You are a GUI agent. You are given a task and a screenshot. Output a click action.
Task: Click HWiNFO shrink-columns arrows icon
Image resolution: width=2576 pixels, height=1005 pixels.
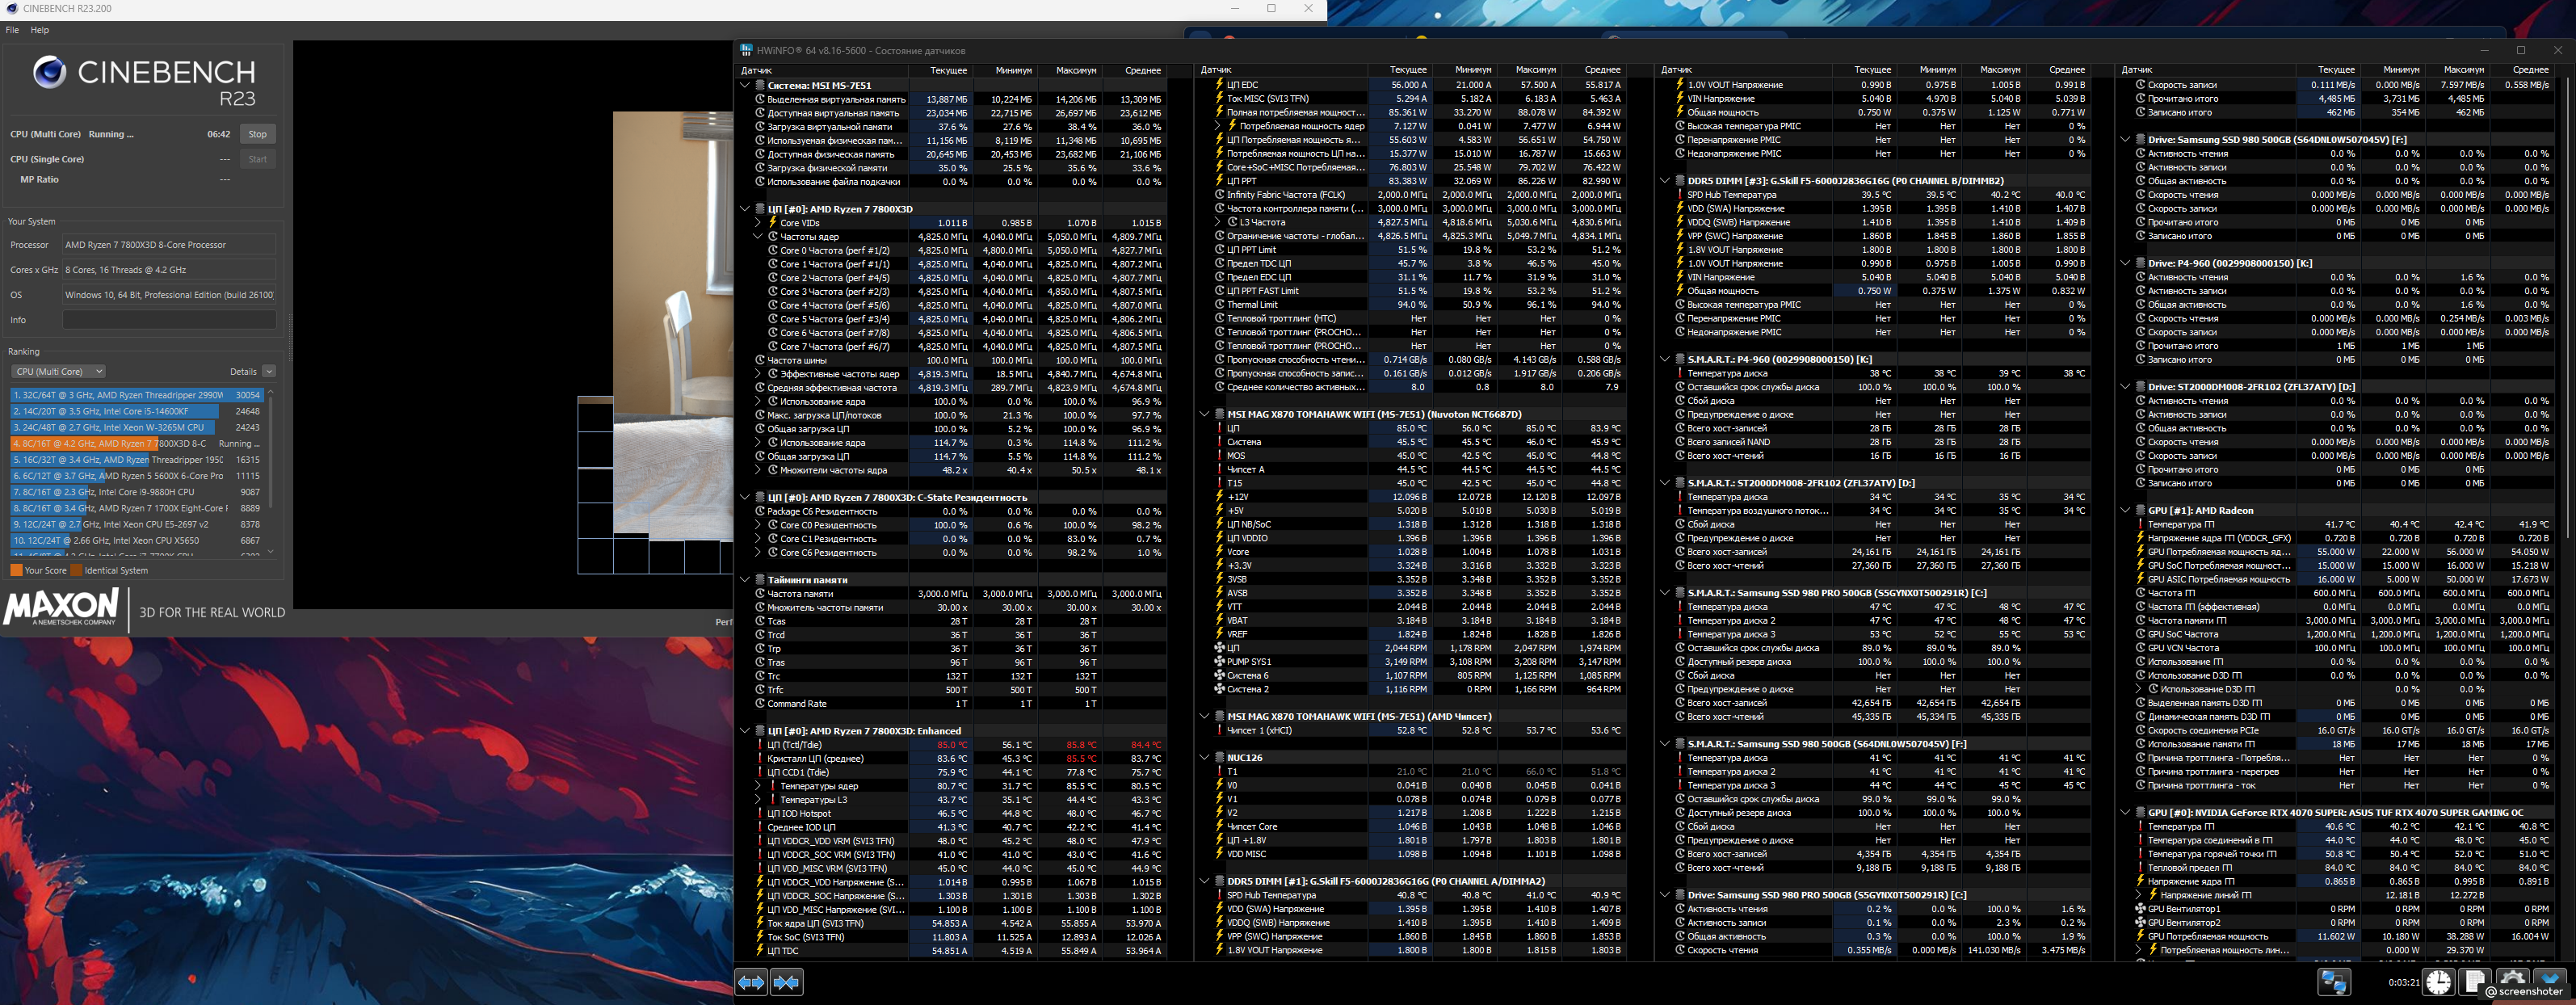point(787,982)
